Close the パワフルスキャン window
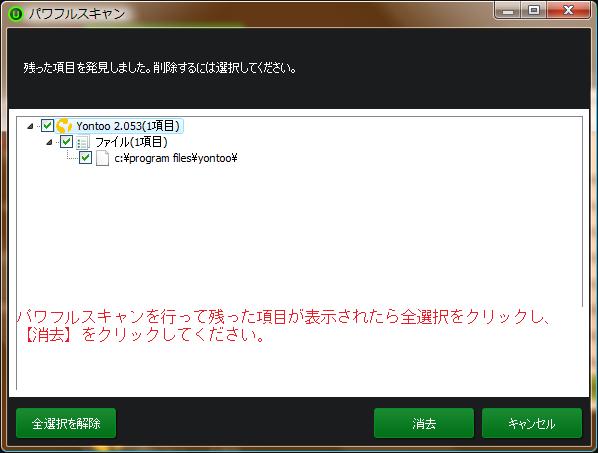598x453 pixels. (x=568, y=10)
